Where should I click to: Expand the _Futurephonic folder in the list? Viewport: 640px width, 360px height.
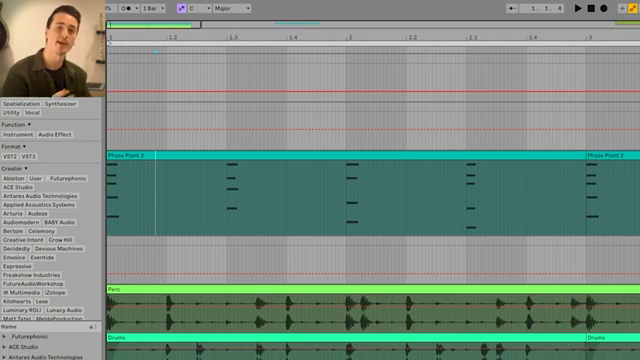tap(4, 337)
